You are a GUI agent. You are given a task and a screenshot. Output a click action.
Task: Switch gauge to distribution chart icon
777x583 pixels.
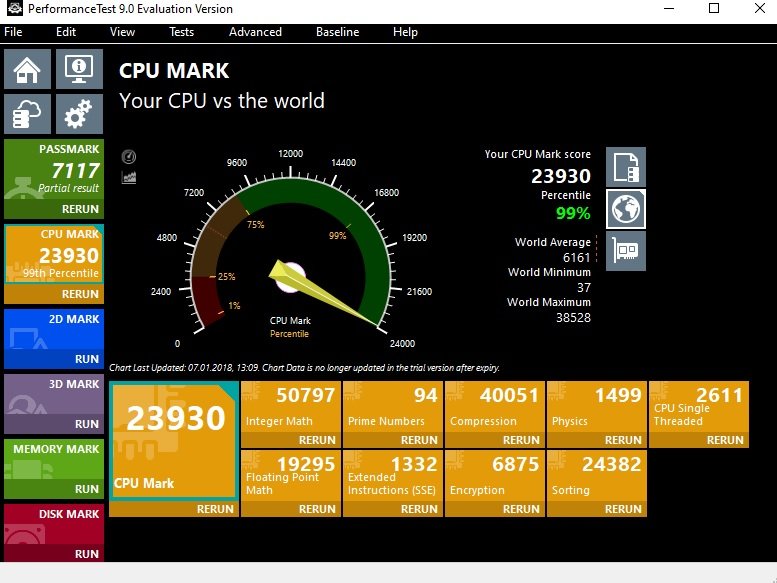coord(129,177)
